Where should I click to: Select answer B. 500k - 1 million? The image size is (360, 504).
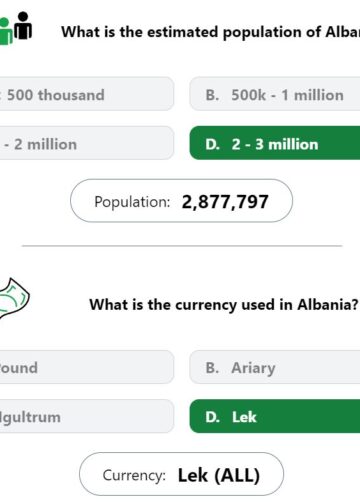pos(275,94)
